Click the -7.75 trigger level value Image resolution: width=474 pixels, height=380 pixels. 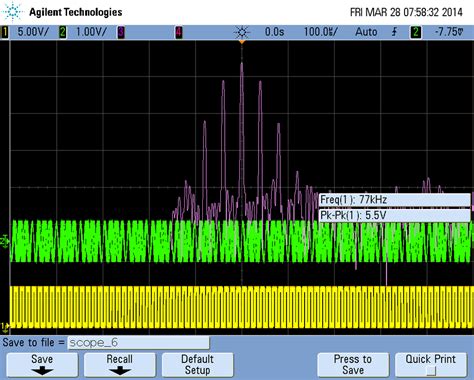[449, 32]
